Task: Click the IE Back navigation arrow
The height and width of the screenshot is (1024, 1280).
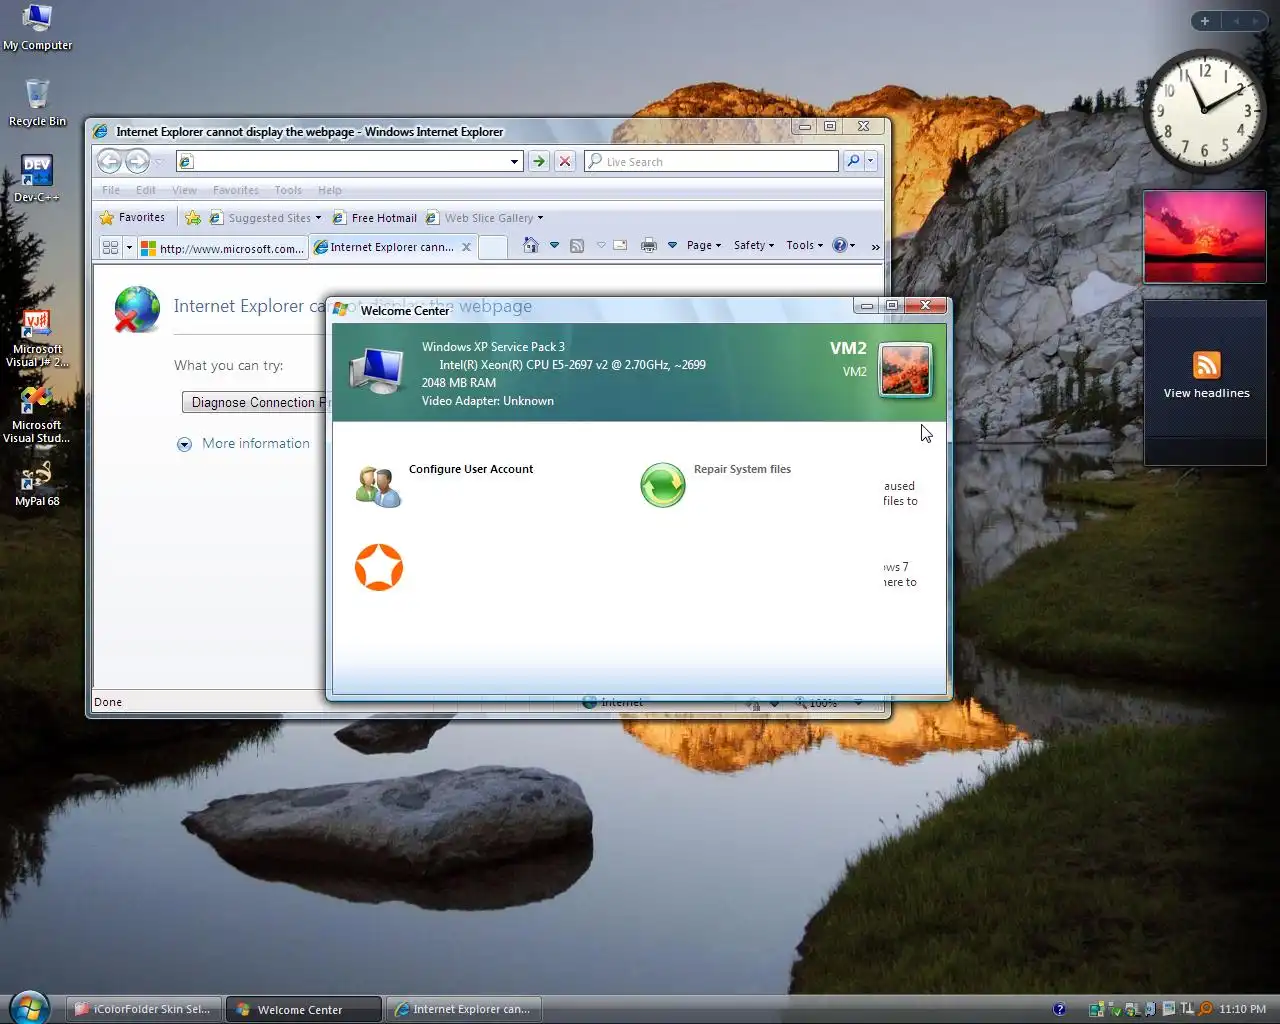Action: coord(110,161)
